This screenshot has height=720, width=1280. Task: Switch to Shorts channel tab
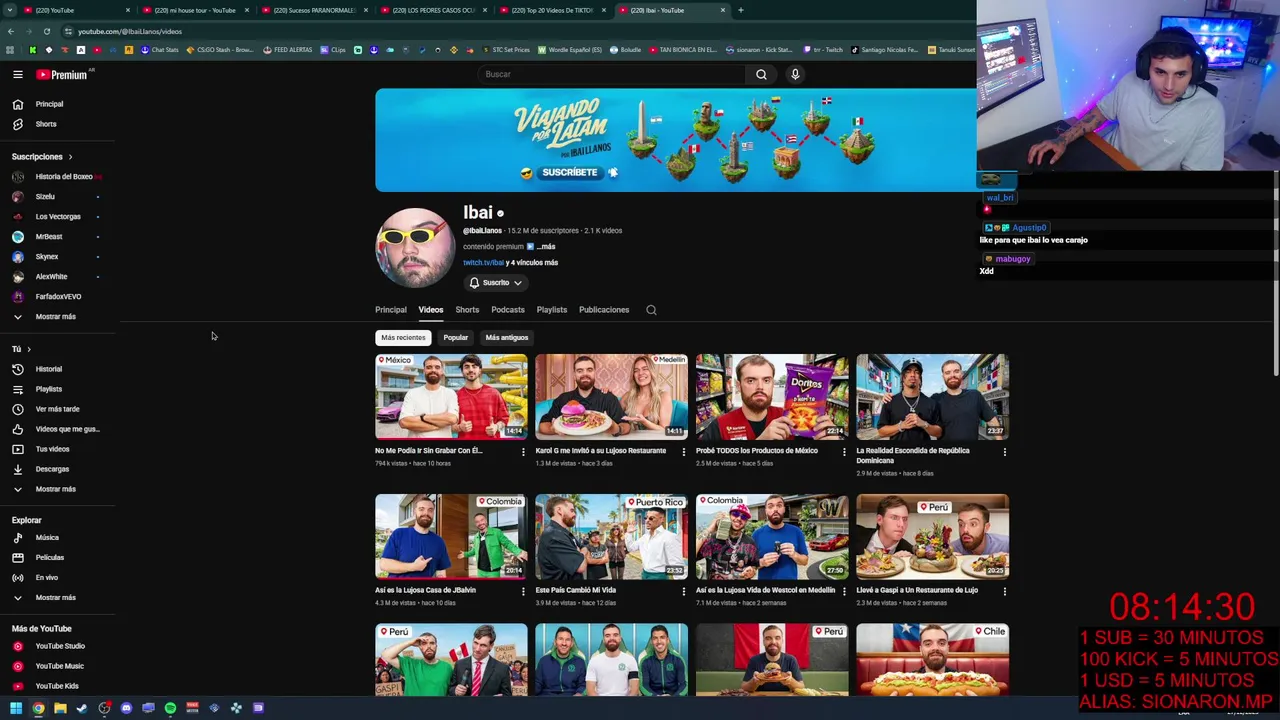(467, 310)
